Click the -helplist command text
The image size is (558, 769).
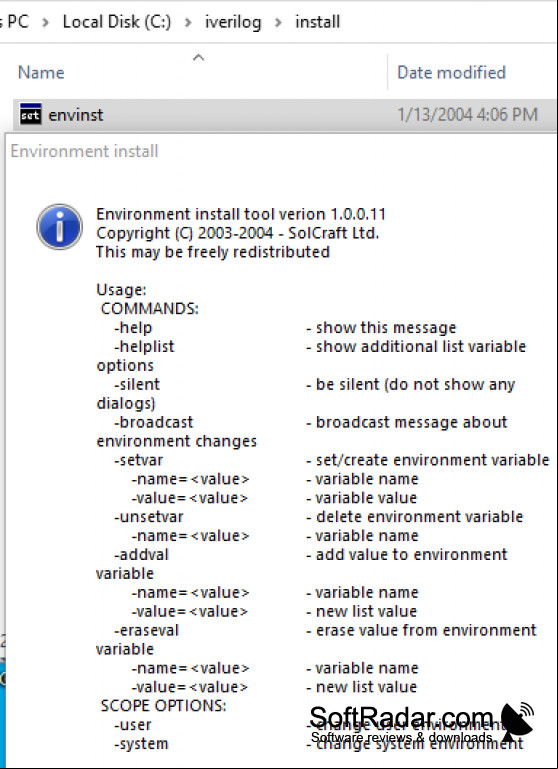click(x=144, y=347)
